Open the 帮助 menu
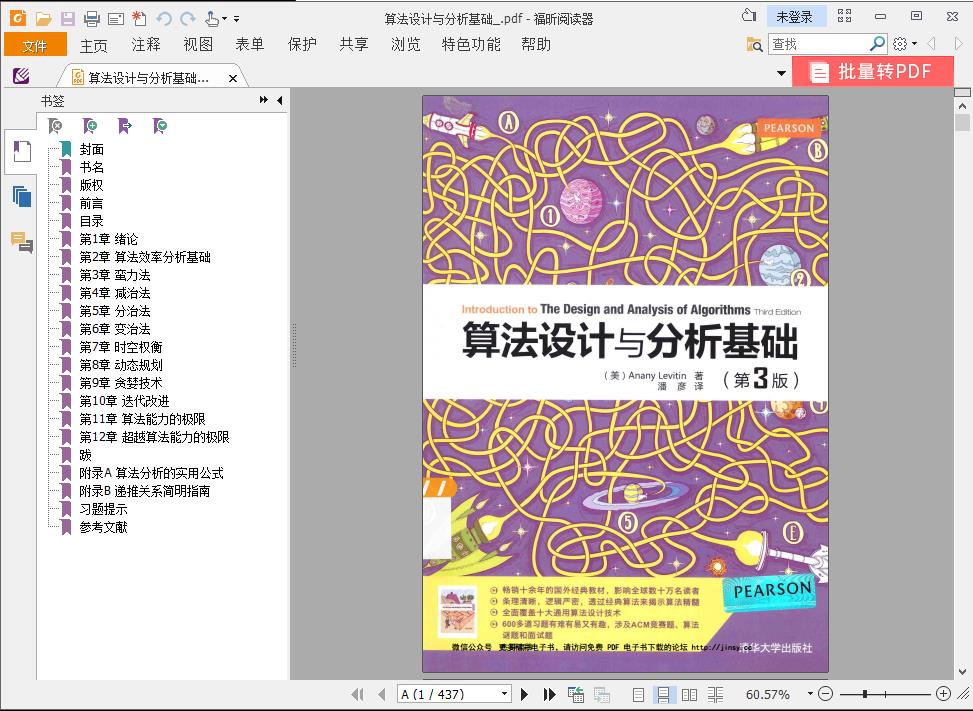 [x=536, y=45]
